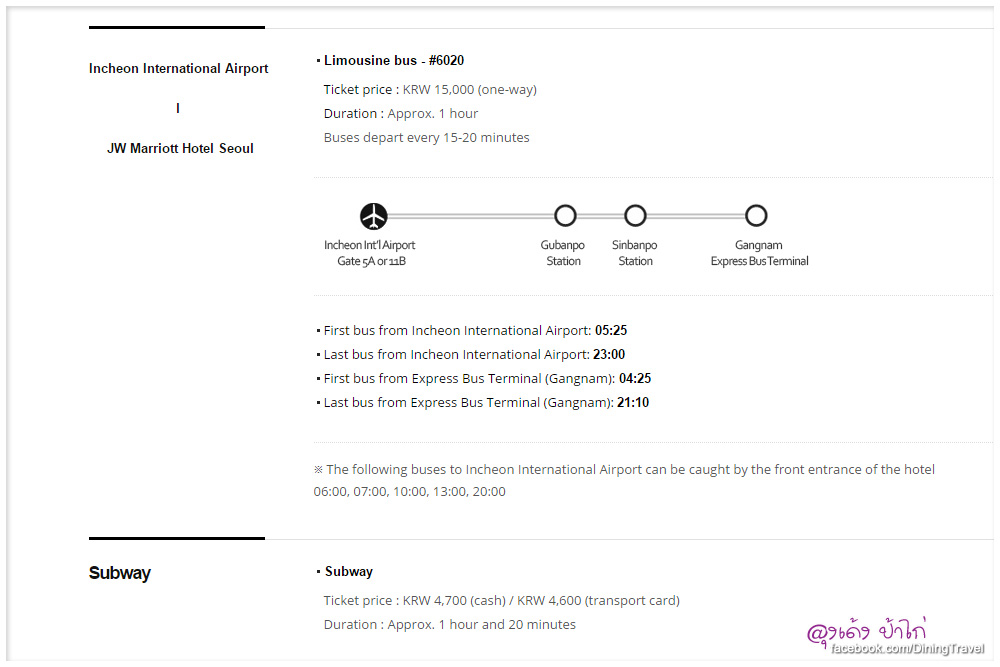Viewport: 1000px width, 667px height.
Task: Click the subway ticket price KRW 4,700 line
Action: [501, 601]
